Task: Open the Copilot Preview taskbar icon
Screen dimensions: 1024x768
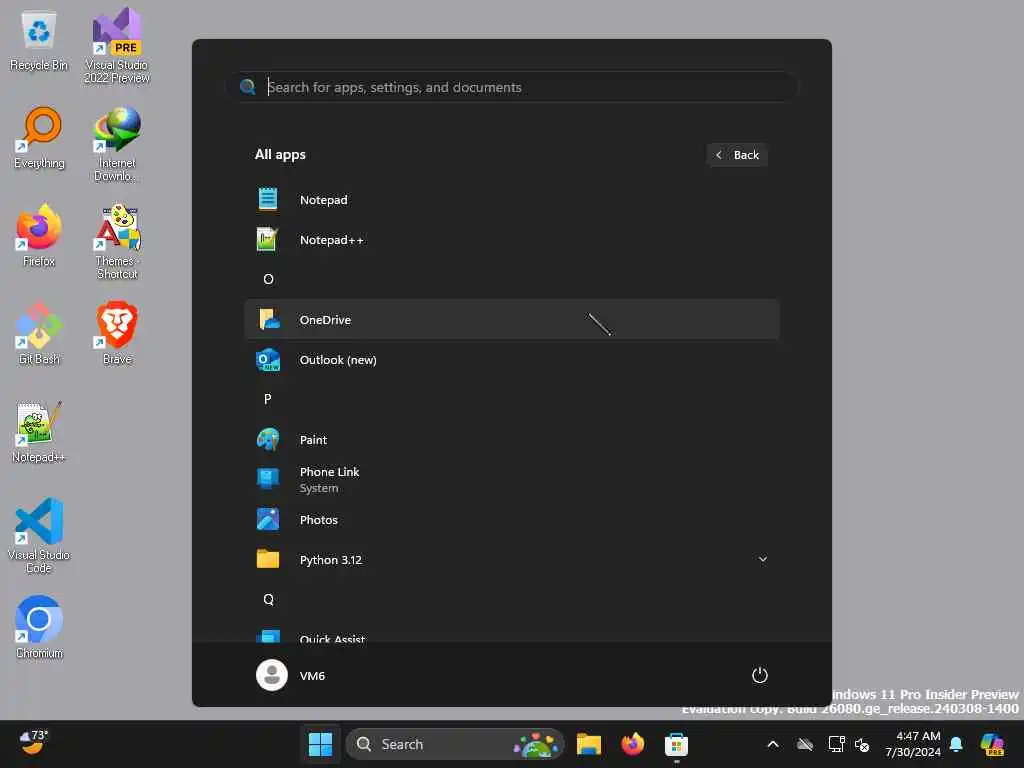Action: pyautogui.click(x=993, y=744)
